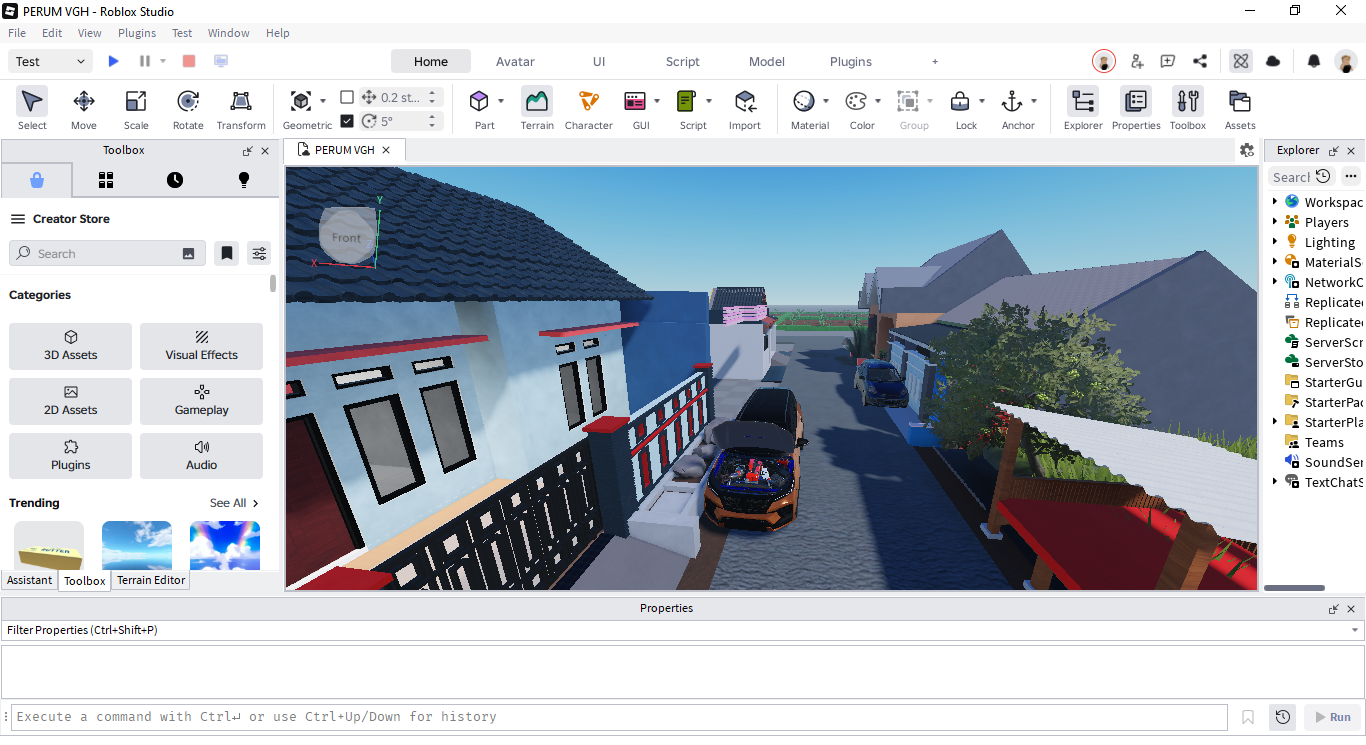Toggle the rotate snapping checkbox
The width and height of the screenshot is (1366, 745).
pos(347,121)
